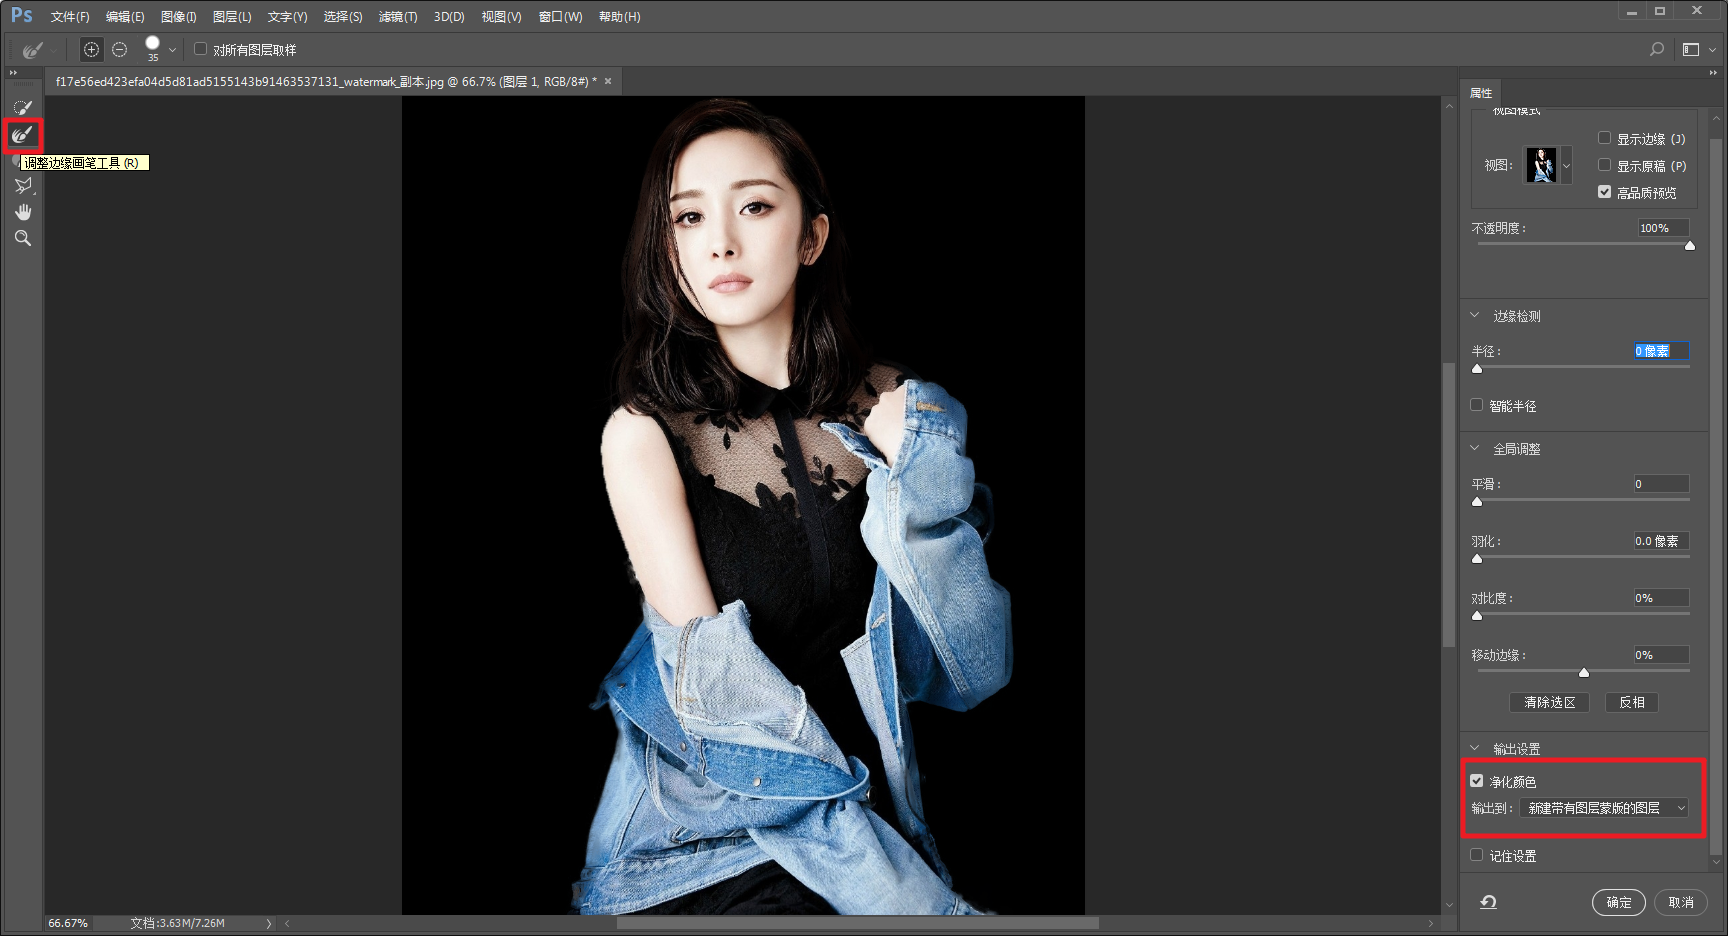Enable 记住设置 checkbox
The height and width of the screenshot is (936, 1728).
point(1476,855)
